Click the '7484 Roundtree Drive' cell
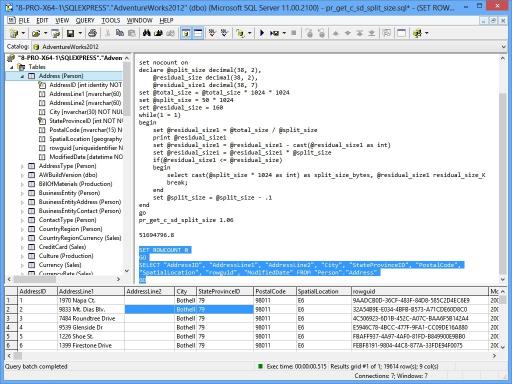Screen dimensions: 512x384 [x=91, y=319]
